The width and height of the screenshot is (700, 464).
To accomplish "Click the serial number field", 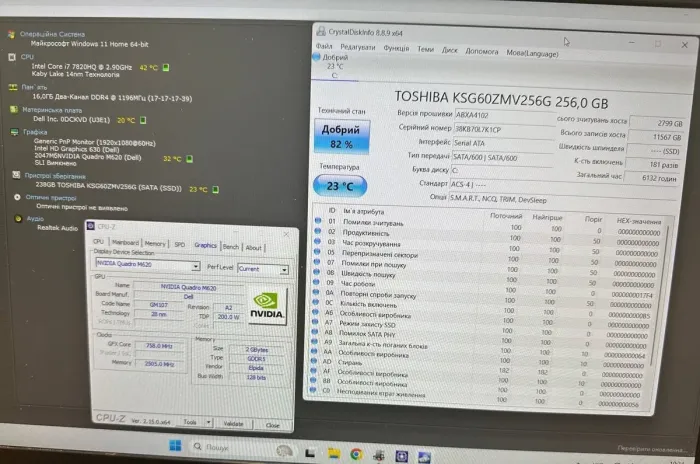I will coord(503,130).
